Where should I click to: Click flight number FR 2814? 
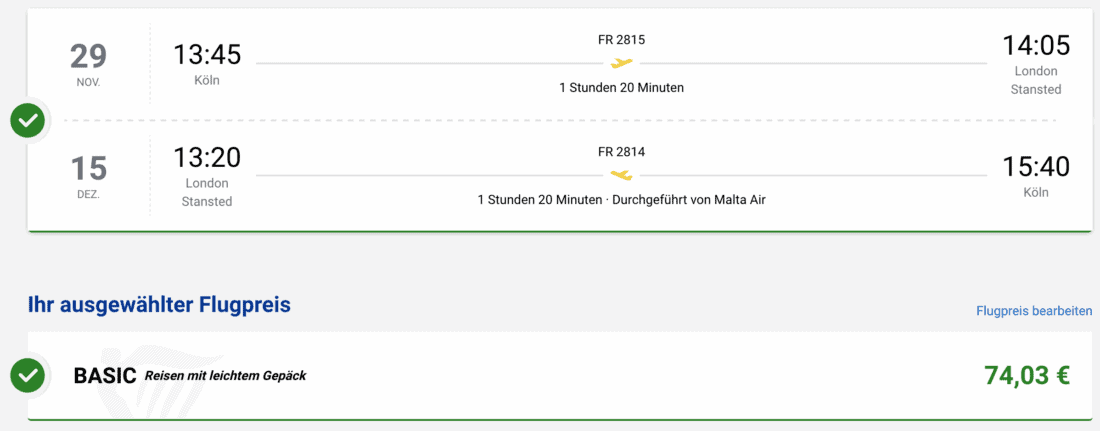(622, 152)
